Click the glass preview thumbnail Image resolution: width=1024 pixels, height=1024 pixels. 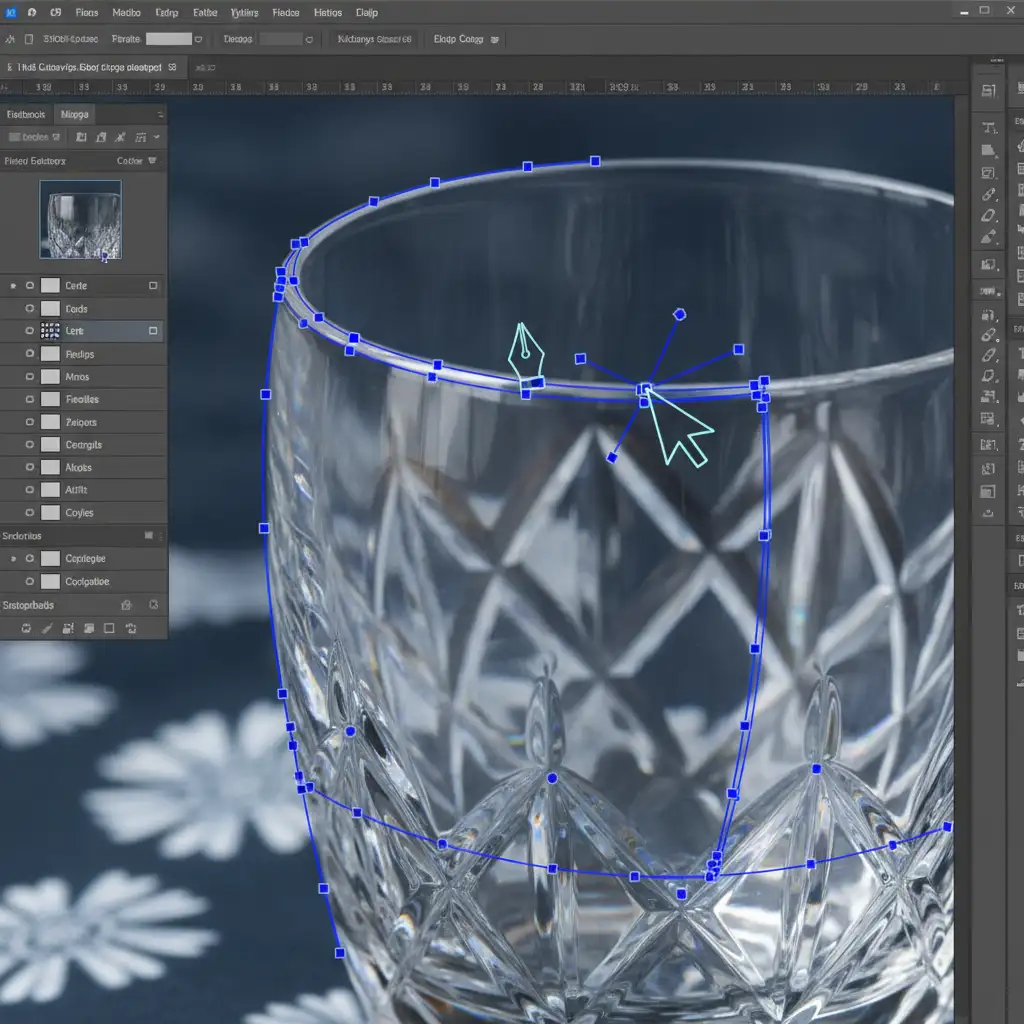80,219
